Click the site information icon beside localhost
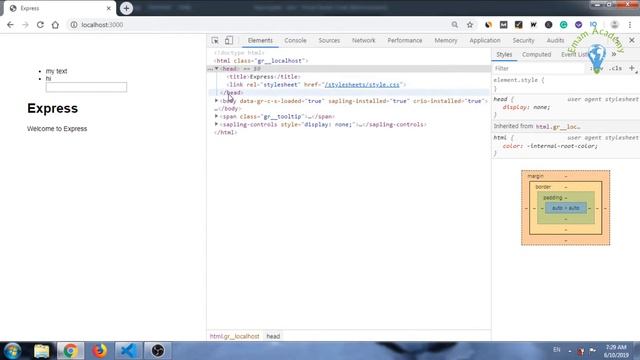640x360 pixels. (x=73, y=25)
